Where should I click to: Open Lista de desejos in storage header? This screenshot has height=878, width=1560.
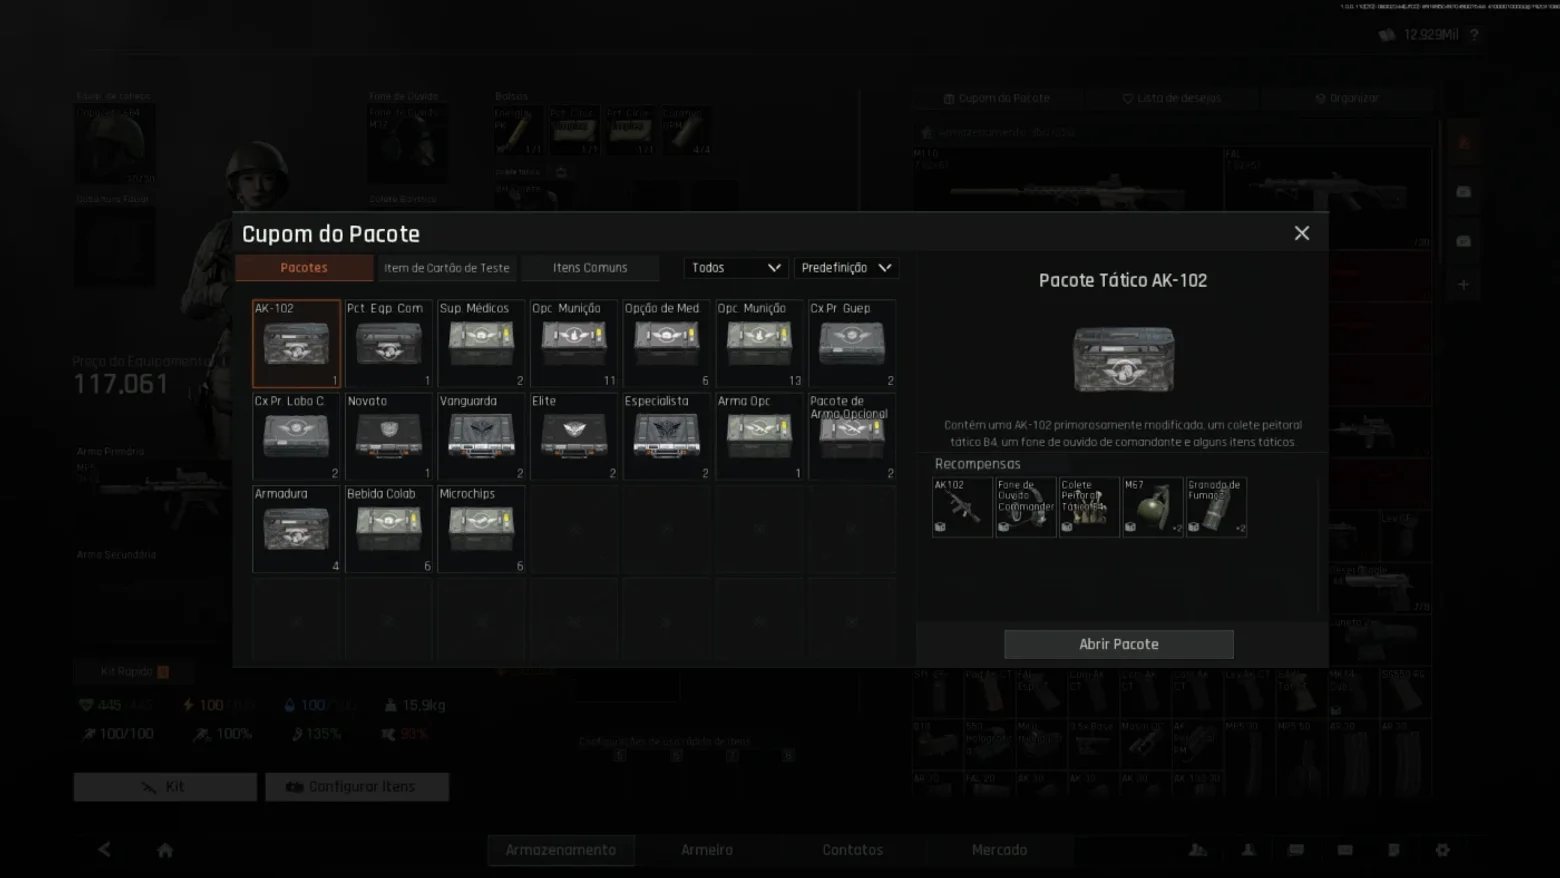1172,98
